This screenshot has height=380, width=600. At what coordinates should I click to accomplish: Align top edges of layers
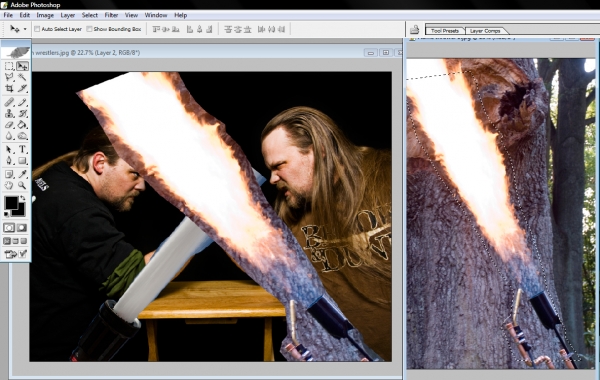pyautogui.click(x=156, y=29)
